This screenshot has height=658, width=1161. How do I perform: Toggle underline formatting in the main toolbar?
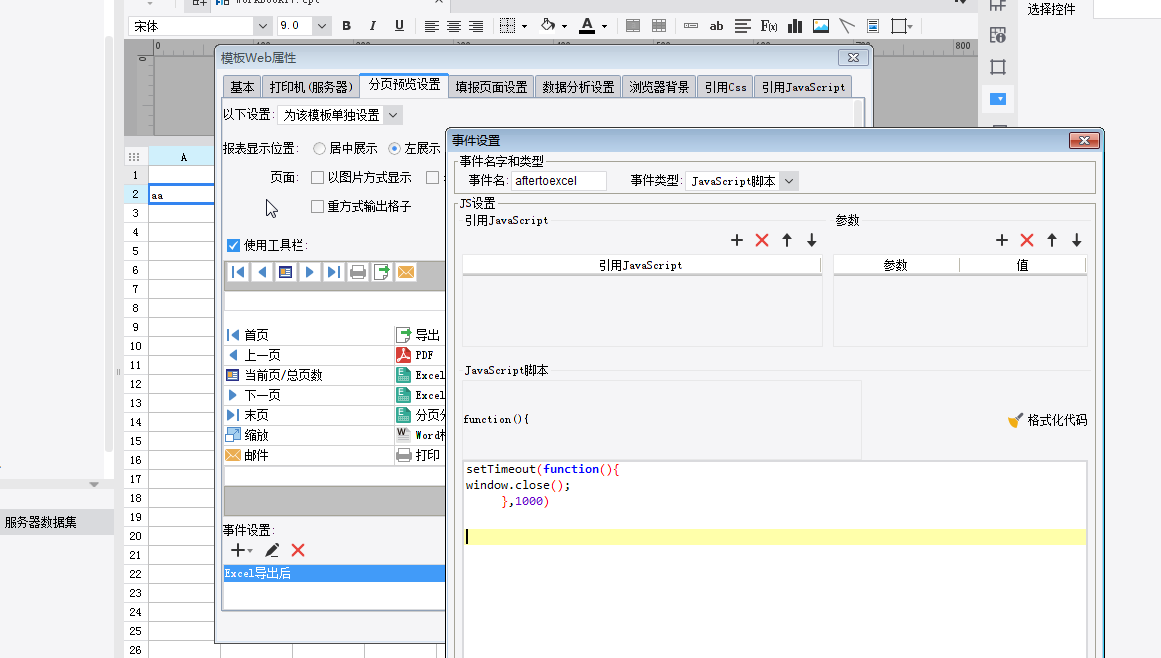(x=399, y=26)
